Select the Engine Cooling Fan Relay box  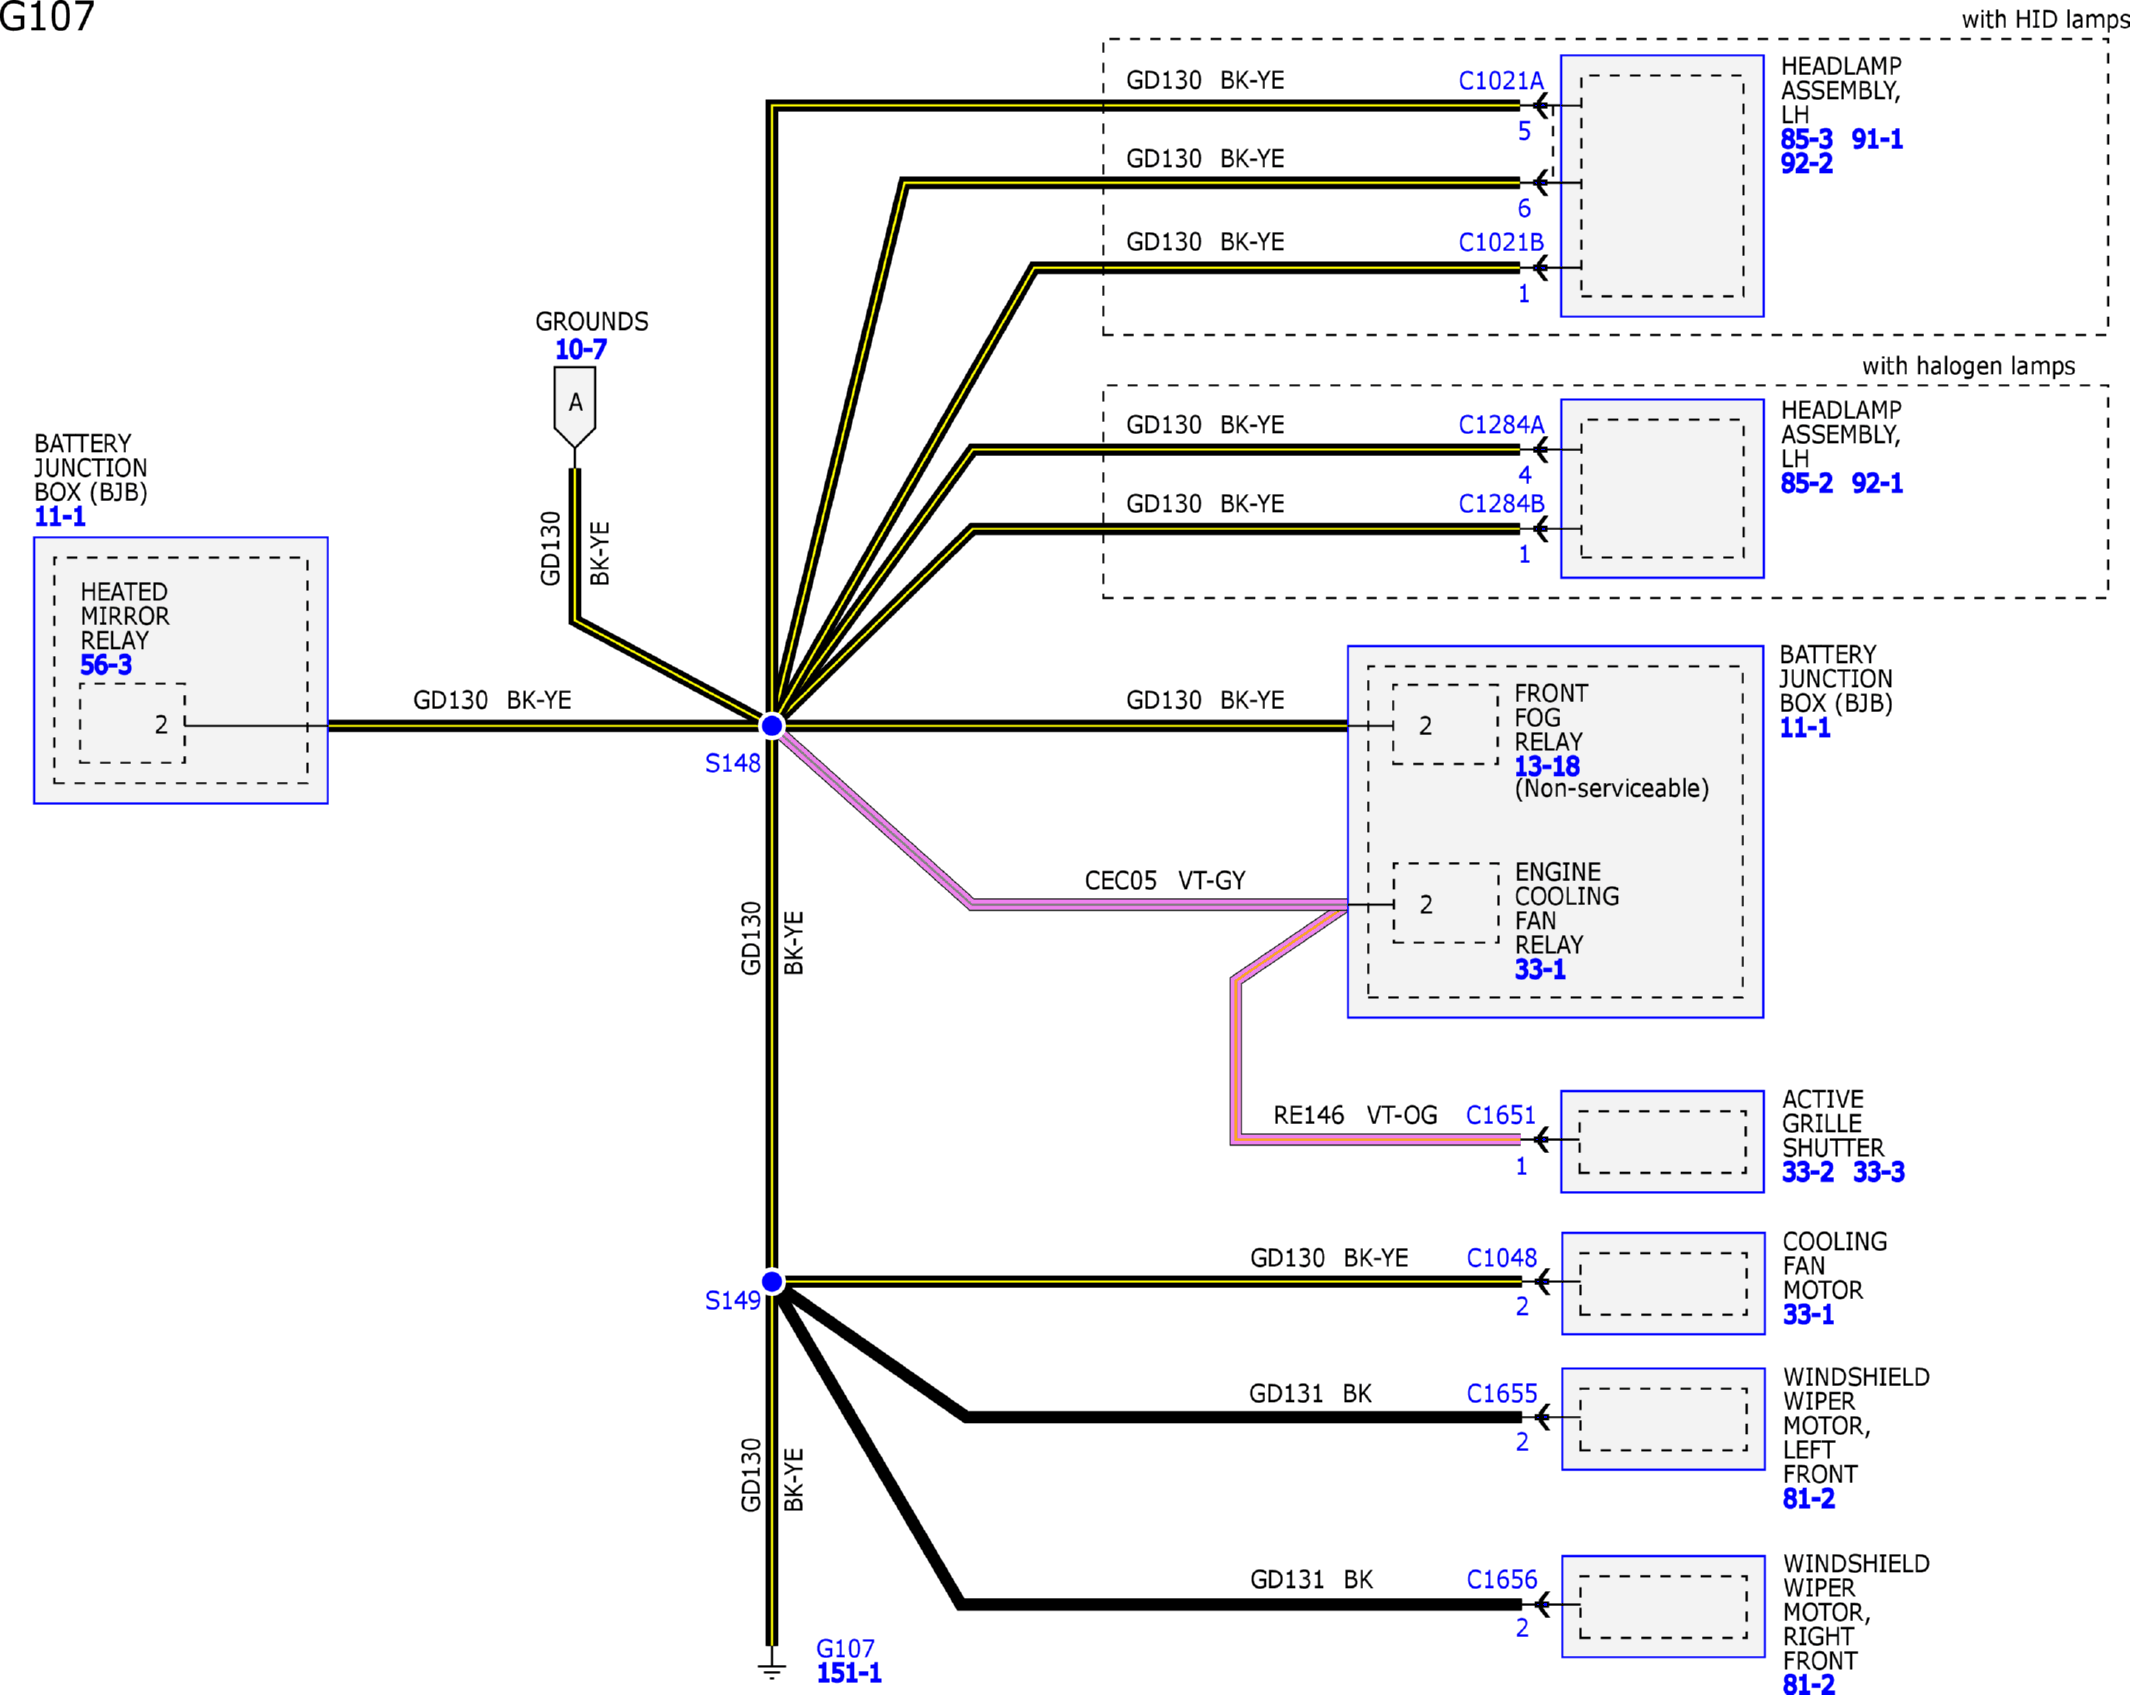(x=1446, y=904)
